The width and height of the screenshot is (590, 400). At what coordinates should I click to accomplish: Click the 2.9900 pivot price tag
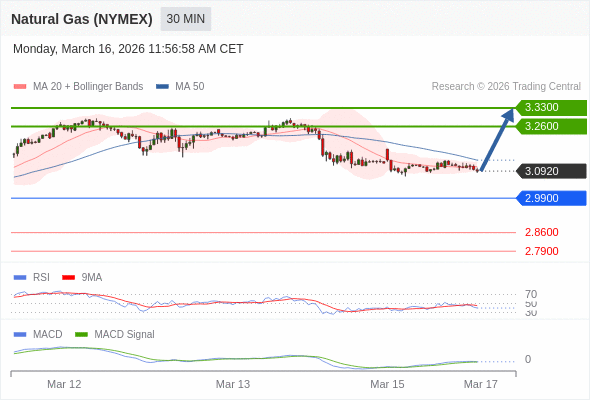(x=551, y=198)
